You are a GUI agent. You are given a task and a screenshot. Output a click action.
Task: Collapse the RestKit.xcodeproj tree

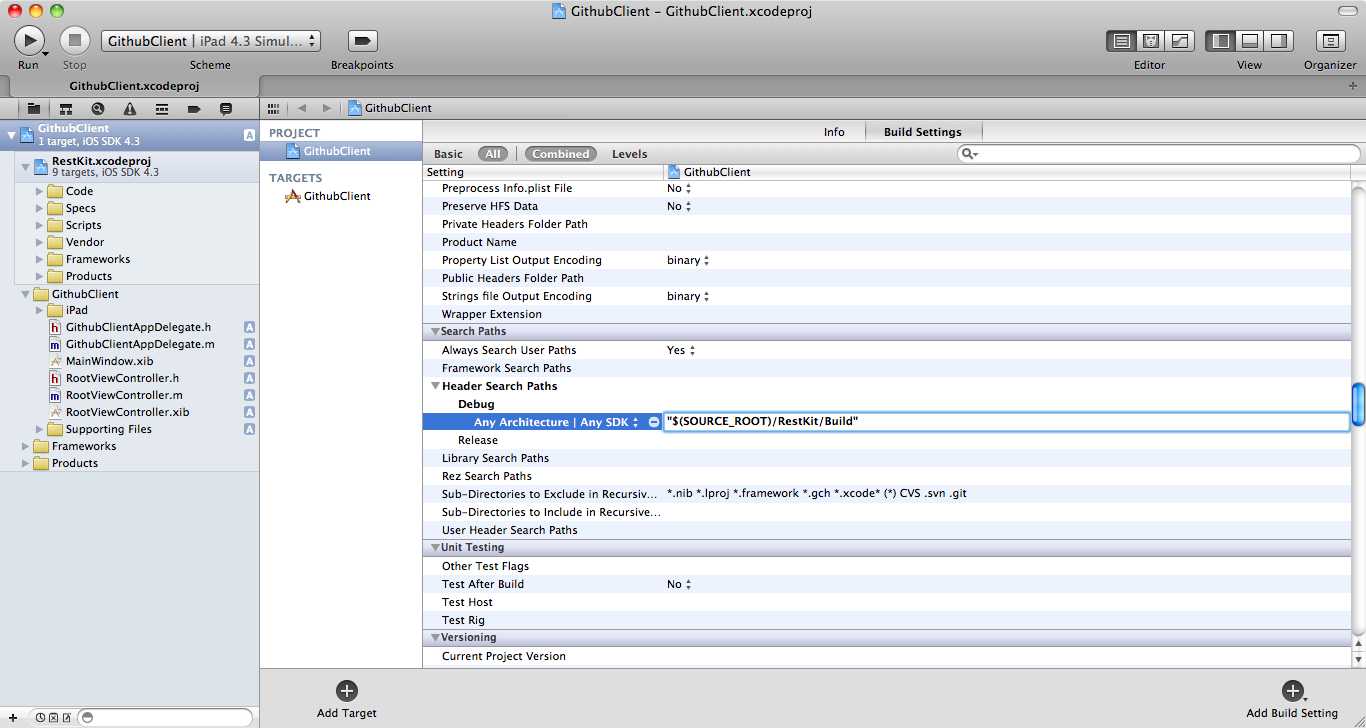[25, 166]
